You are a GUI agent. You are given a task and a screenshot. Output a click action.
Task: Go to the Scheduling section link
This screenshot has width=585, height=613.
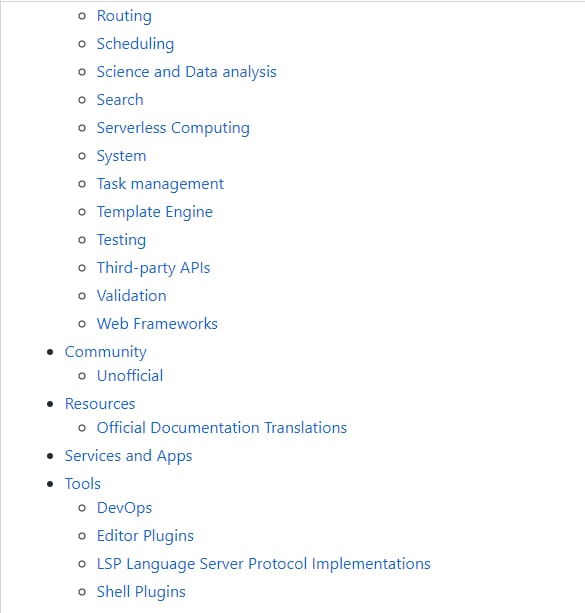point(135,44)
